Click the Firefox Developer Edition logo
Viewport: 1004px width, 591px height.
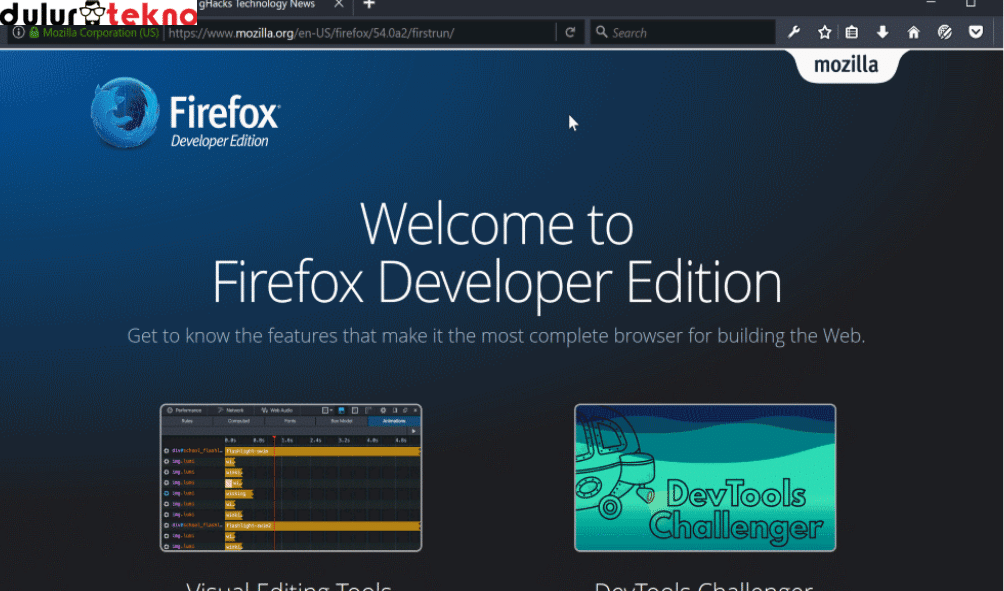[185, 114]
